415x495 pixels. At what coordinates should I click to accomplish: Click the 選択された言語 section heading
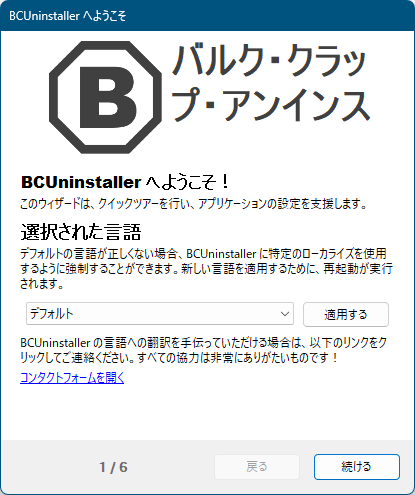coord(81,232)
